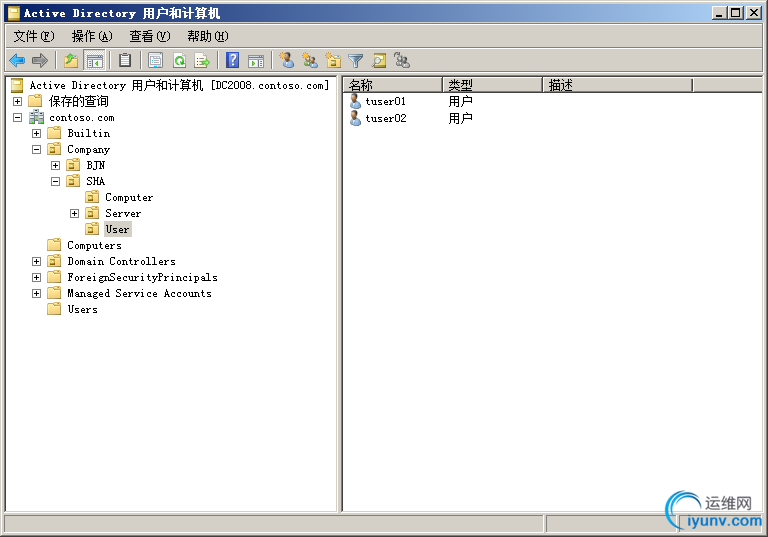The width and height of the screenshot is (768, 537).
Task: Sort by the 描述 column header
Action: (618, 85)
